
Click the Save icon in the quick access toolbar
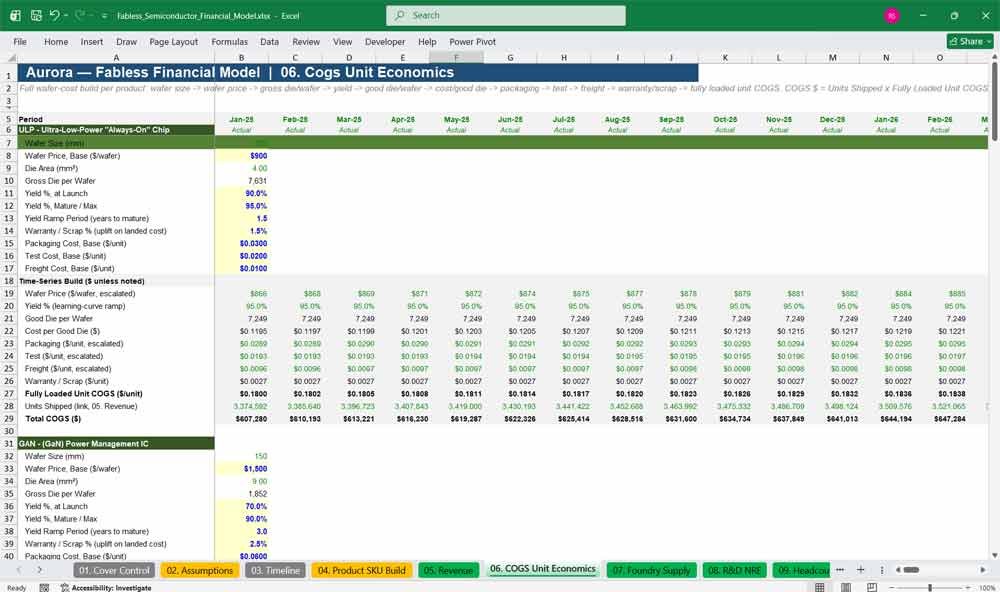(36, 15)
